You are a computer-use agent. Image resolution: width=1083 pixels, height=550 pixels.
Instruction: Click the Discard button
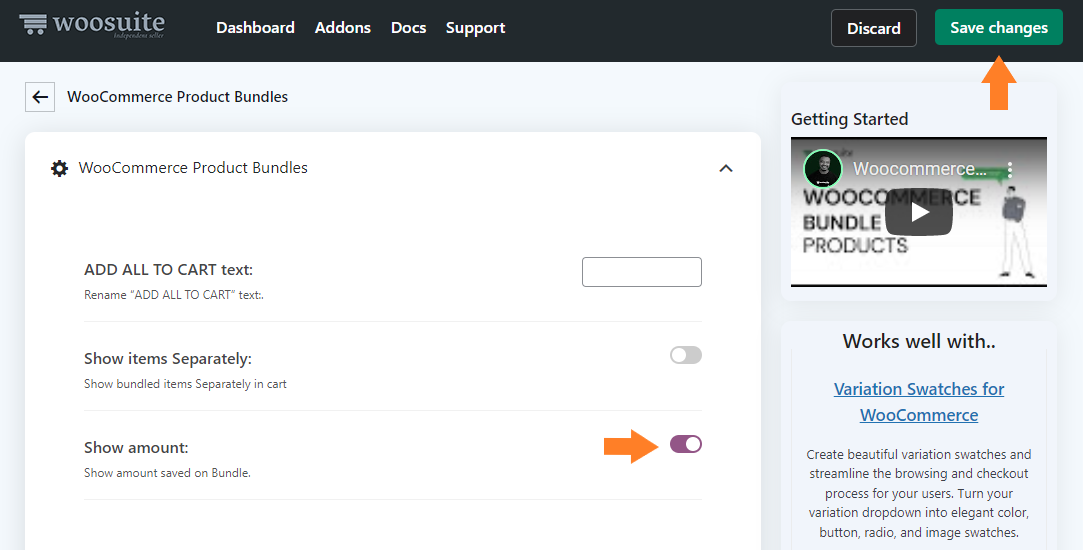tap(874, 28)
